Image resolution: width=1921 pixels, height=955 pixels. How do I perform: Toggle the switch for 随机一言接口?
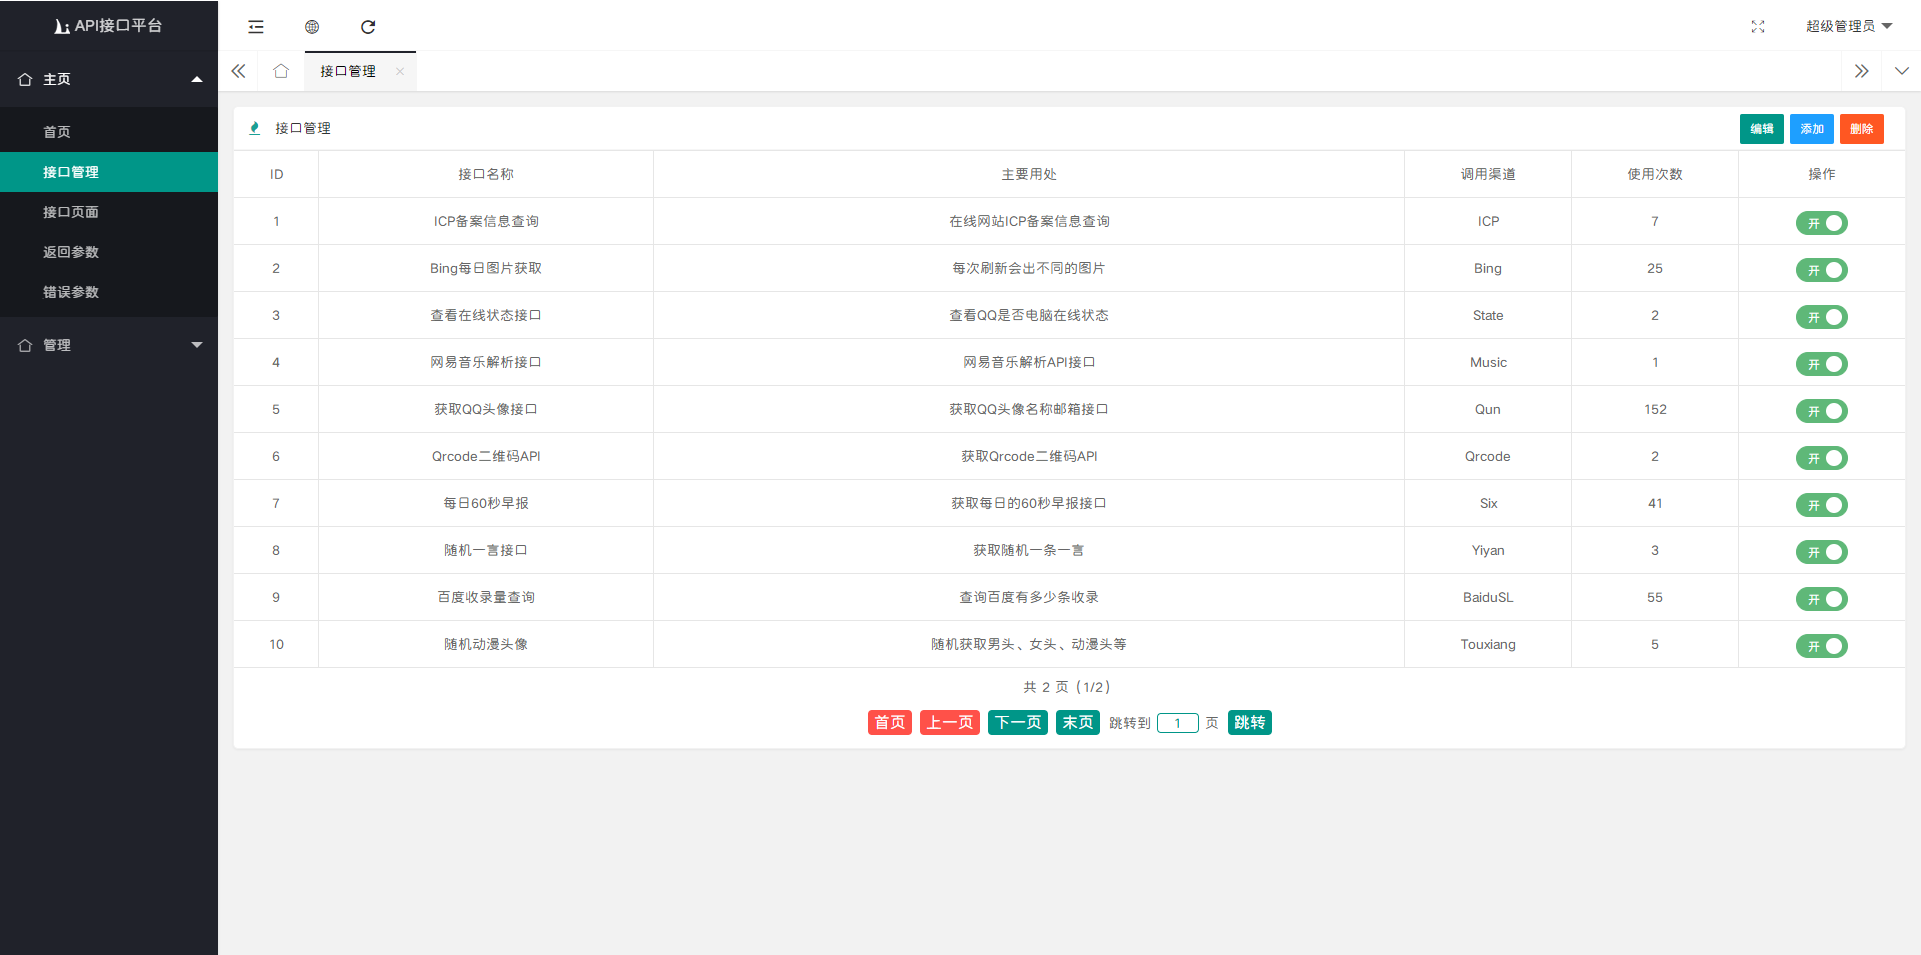(1822, 552)
